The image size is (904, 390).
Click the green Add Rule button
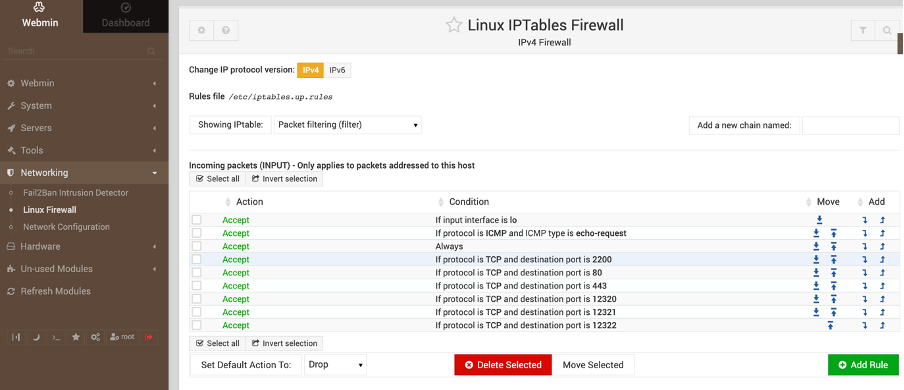click(x=863, y=365)
